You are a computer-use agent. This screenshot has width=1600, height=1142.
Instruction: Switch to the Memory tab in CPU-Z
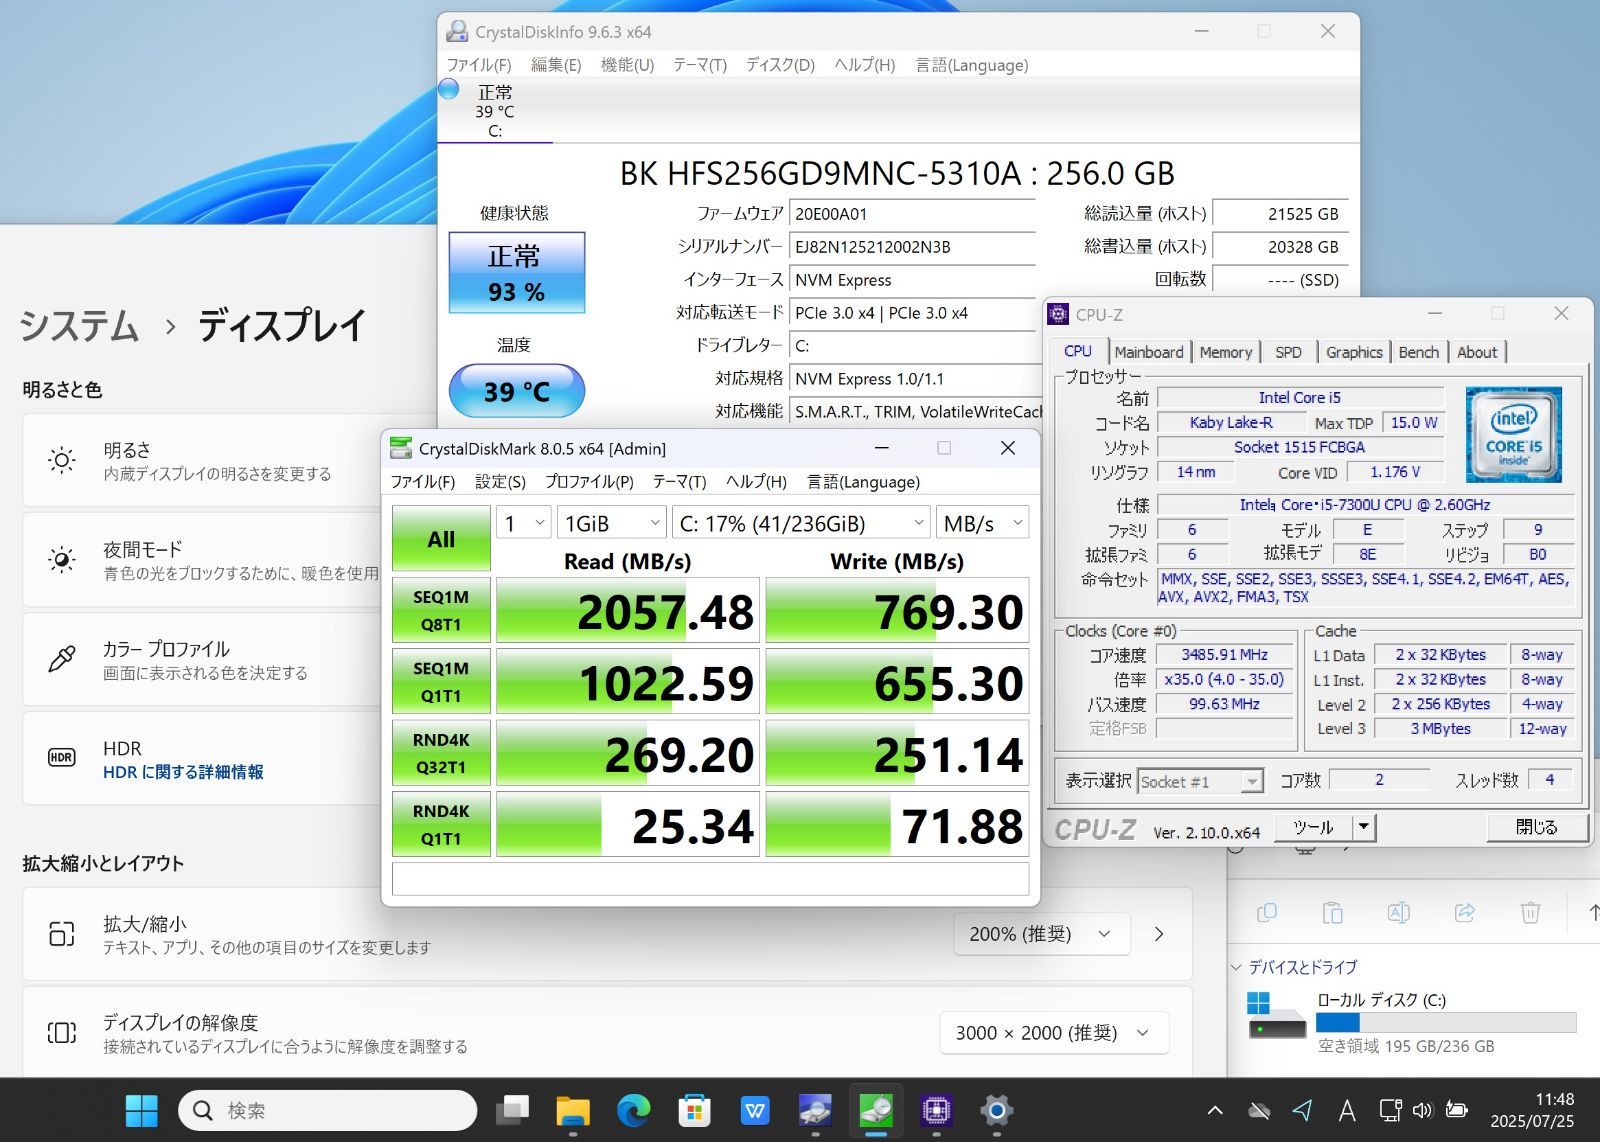1225,352
